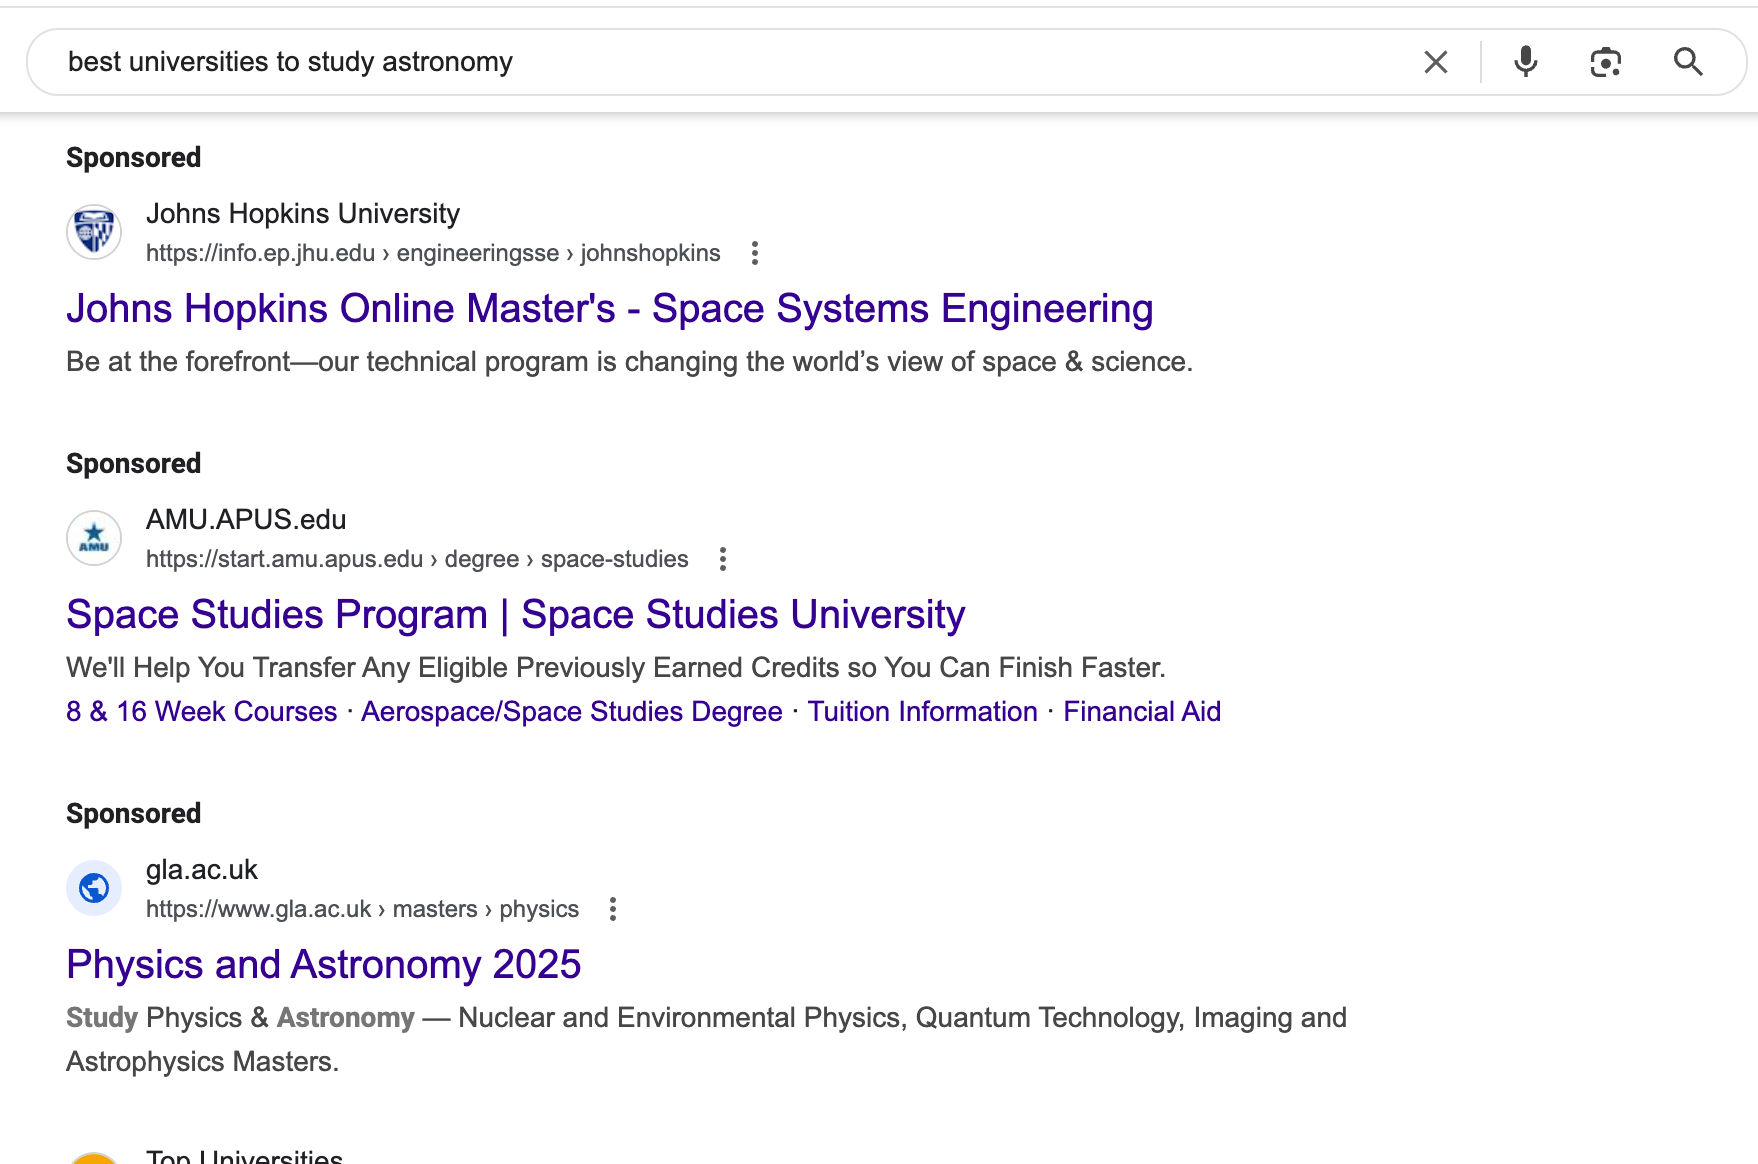This screenshot has height=1164, width=1758.
Task: Click 'Study Physics & Astronomy' ad description
Action: point(706,1040)
